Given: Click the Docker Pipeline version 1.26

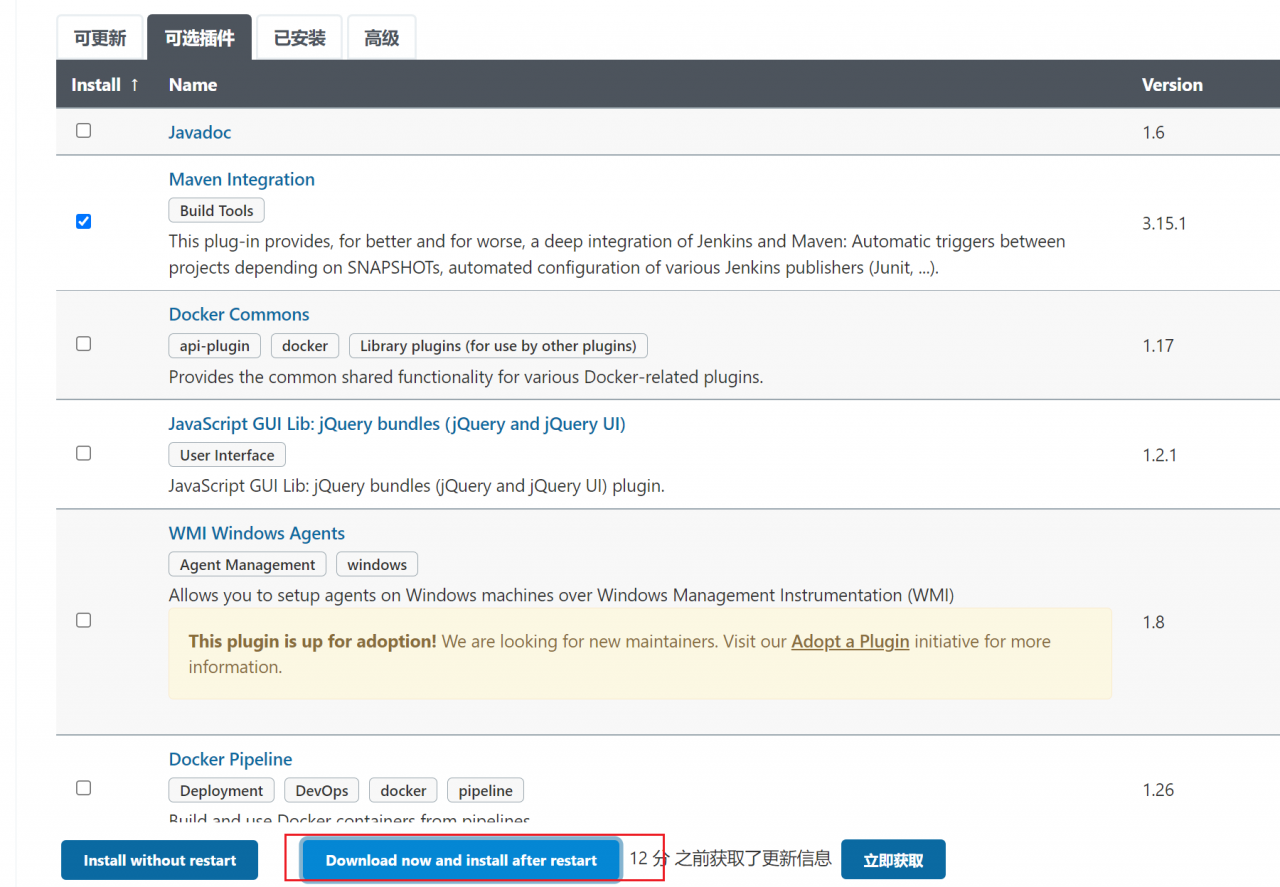Looking at the screenshot, I should (1158, 790).
